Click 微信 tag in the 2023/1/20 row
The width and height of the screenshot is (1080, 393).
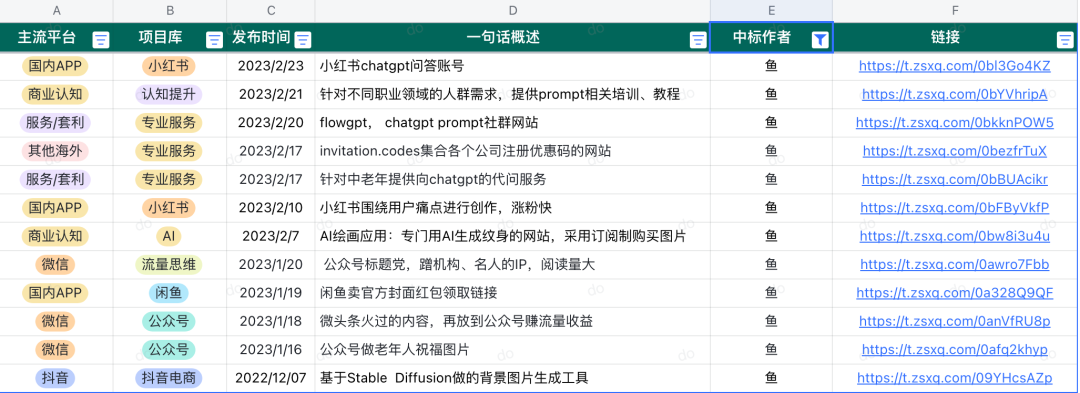[55, 264]
